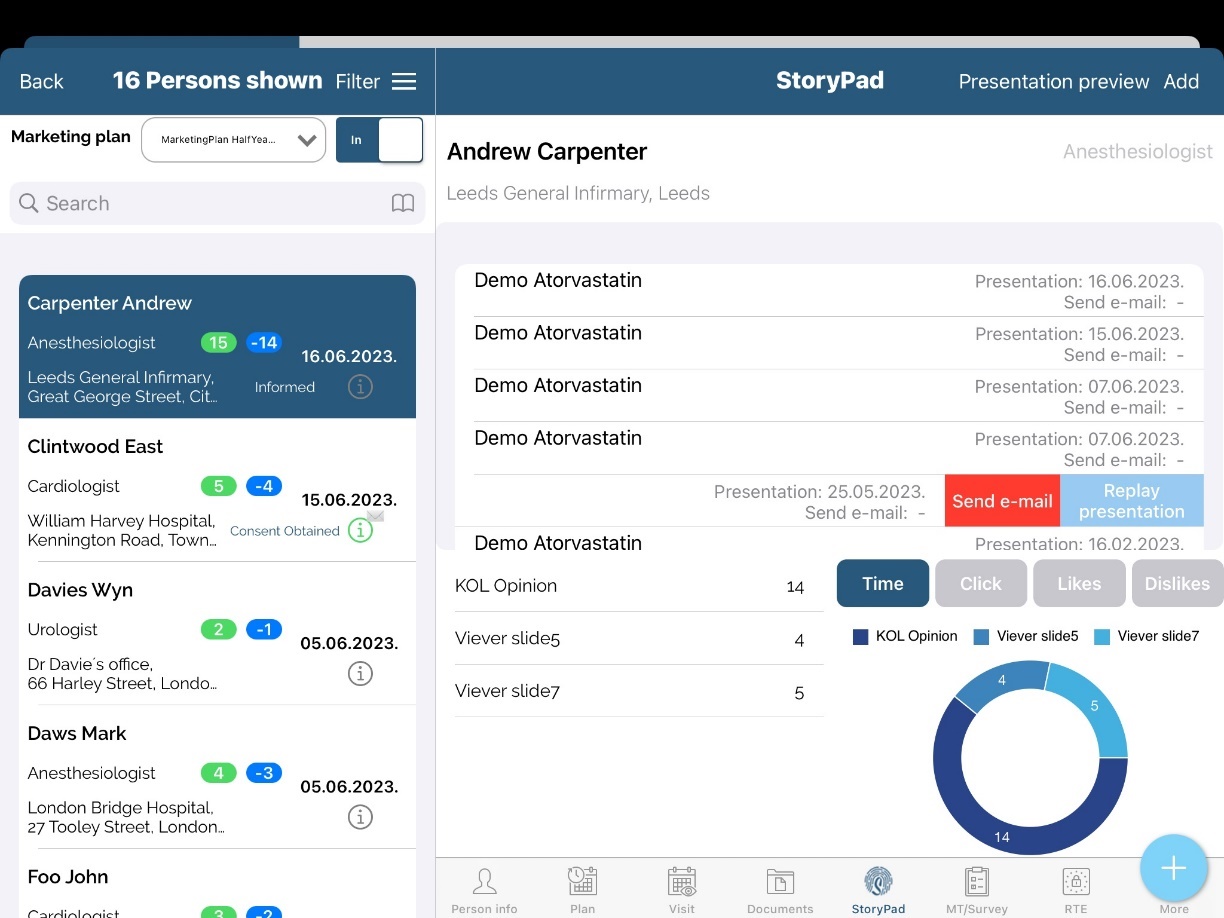Expand the MarketingPlan HalfYear dropdown
The width and height of the screenshot is (1224, 918).
coord(234,140)
